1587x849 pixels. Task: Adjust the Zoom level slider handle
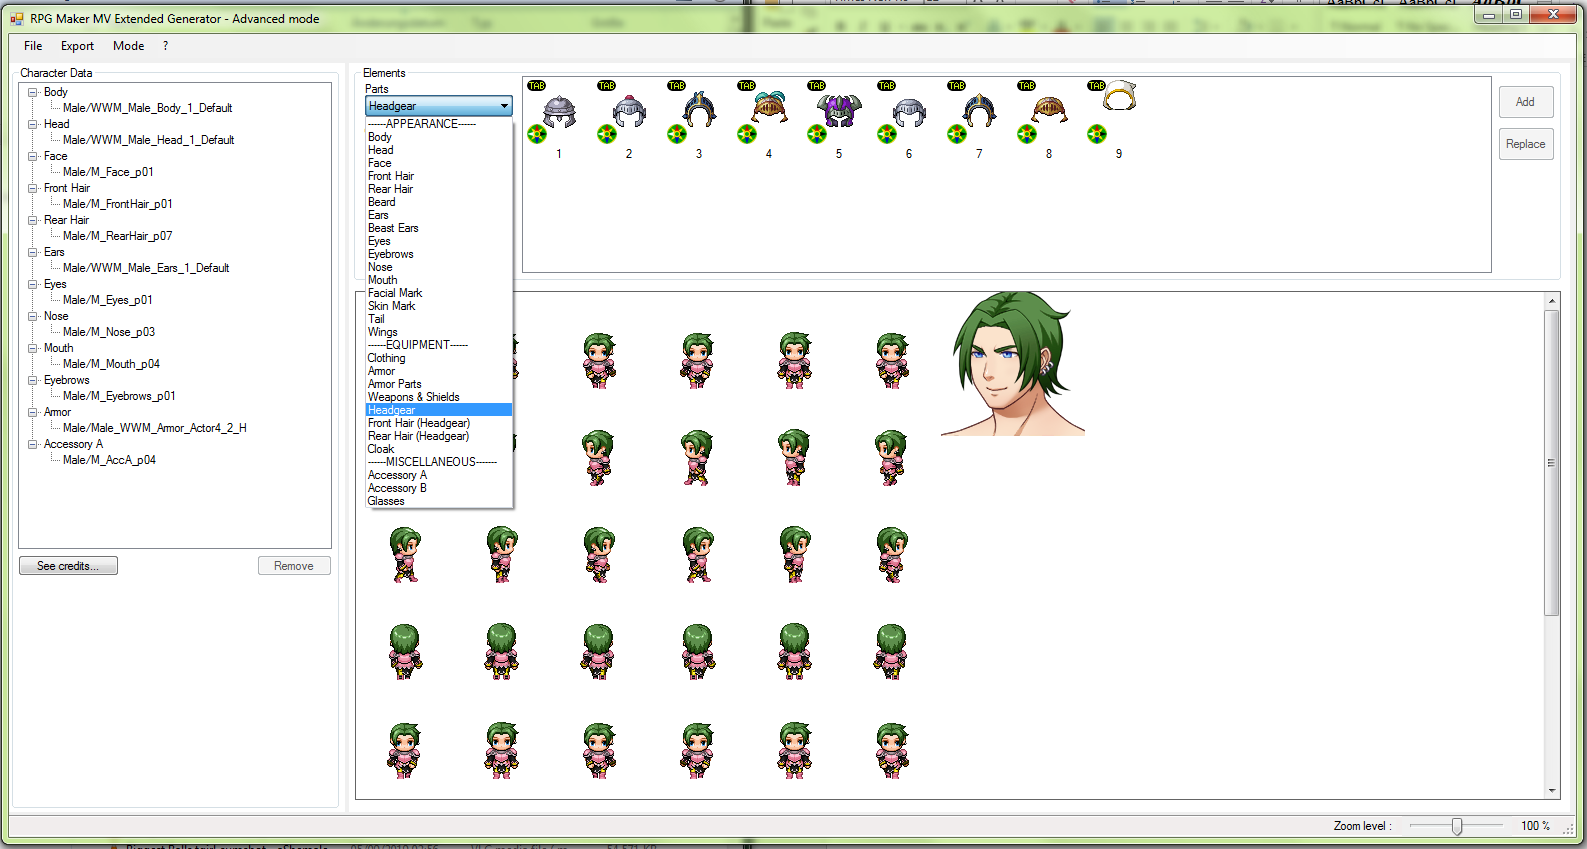[1457, 826]
